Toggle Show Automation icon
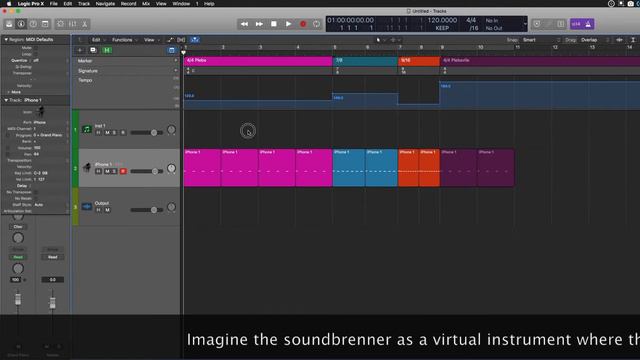This screenshot has height=360, width=640. click(x=170, y=40)
